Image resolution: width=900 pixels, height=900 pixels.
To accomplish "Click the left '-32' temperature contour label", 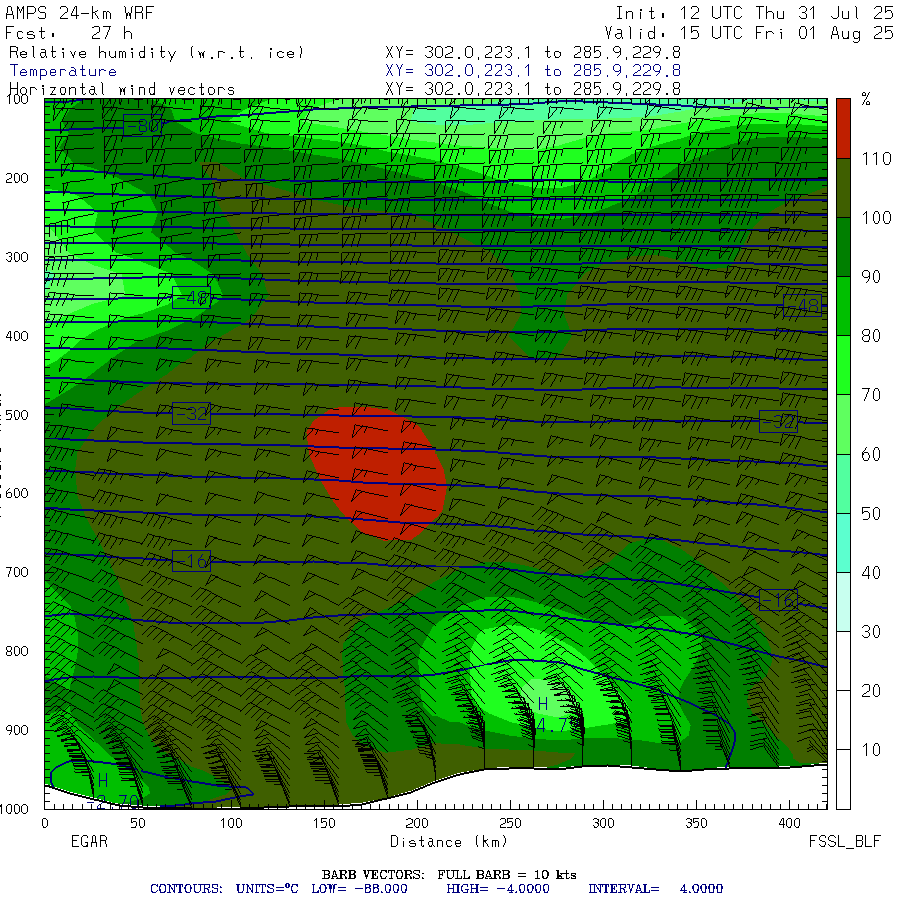I will pyautogui.click(x=191, y=413).
